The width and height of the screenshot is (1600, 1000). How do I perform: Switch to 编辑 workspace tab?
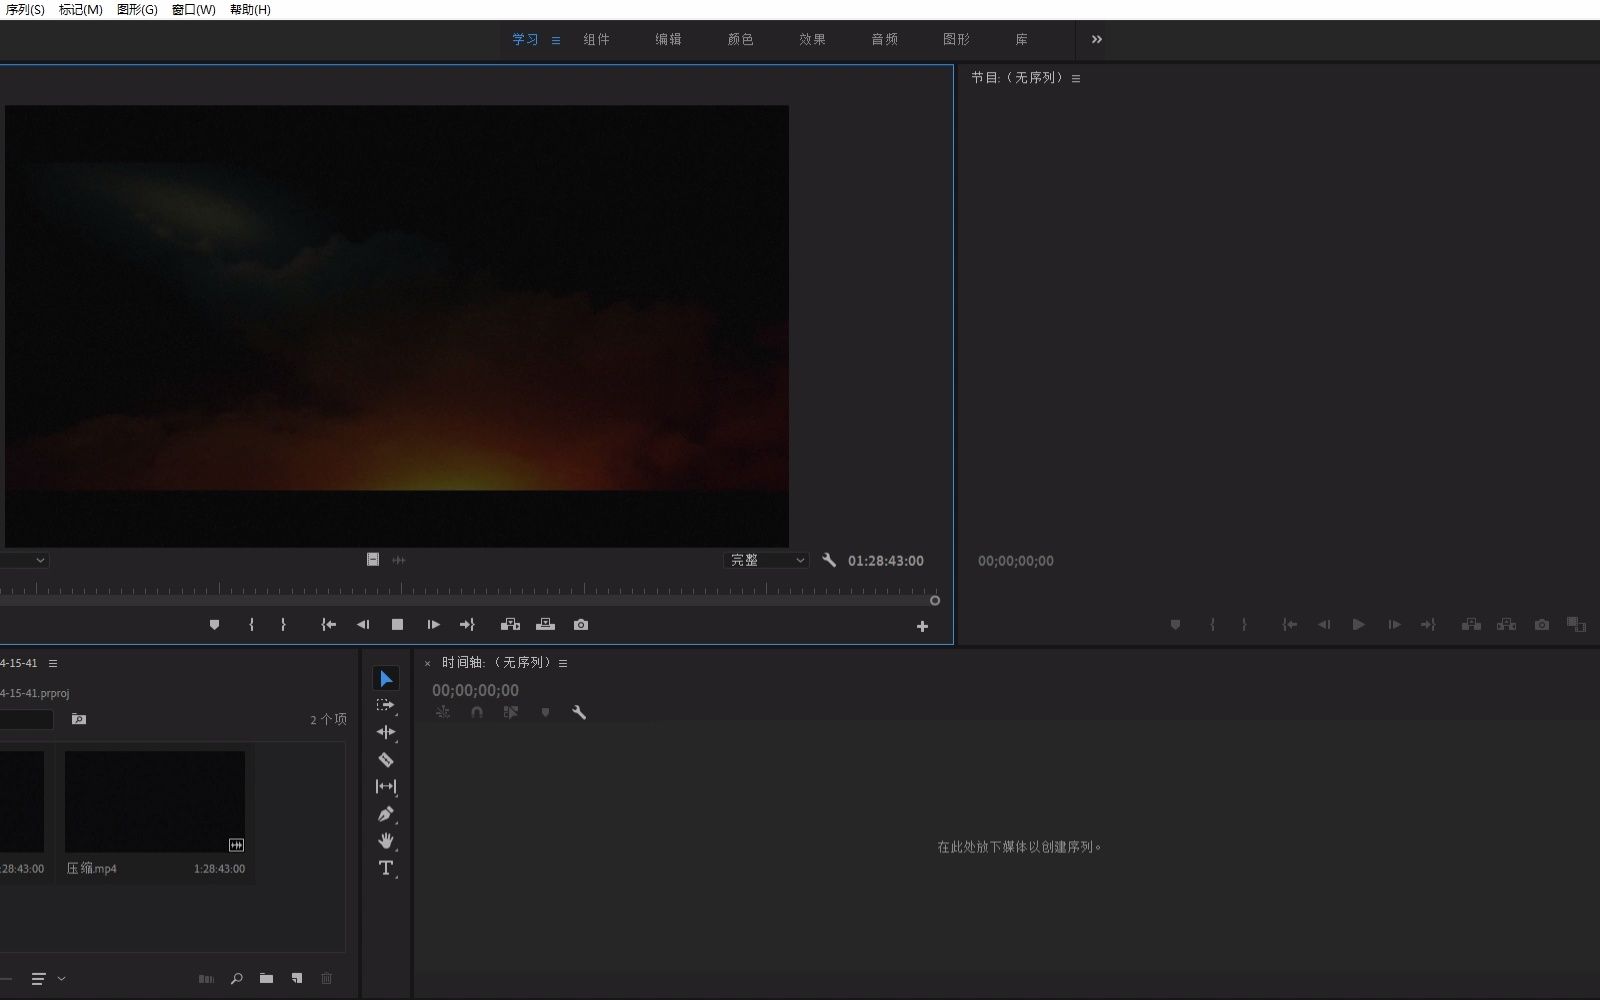(x=669, y=40)
